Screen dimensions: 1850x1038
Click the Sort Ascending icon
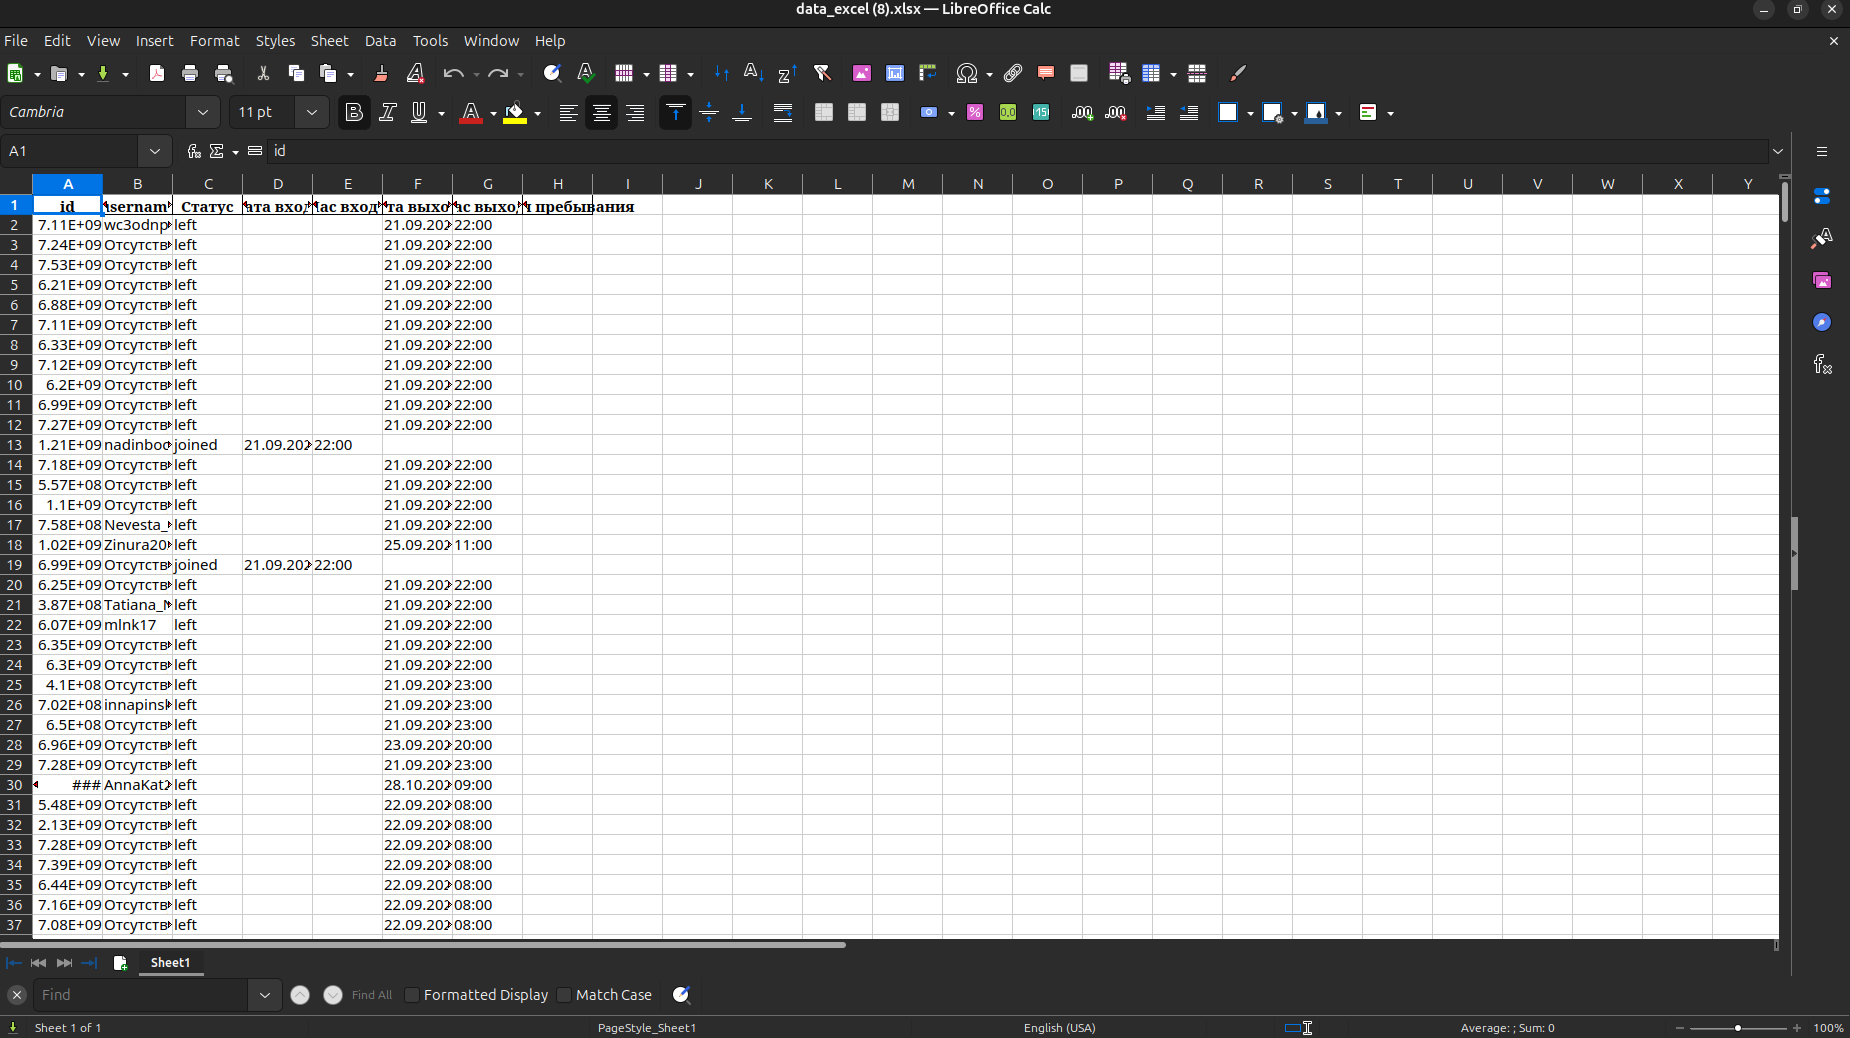(753, 73)
